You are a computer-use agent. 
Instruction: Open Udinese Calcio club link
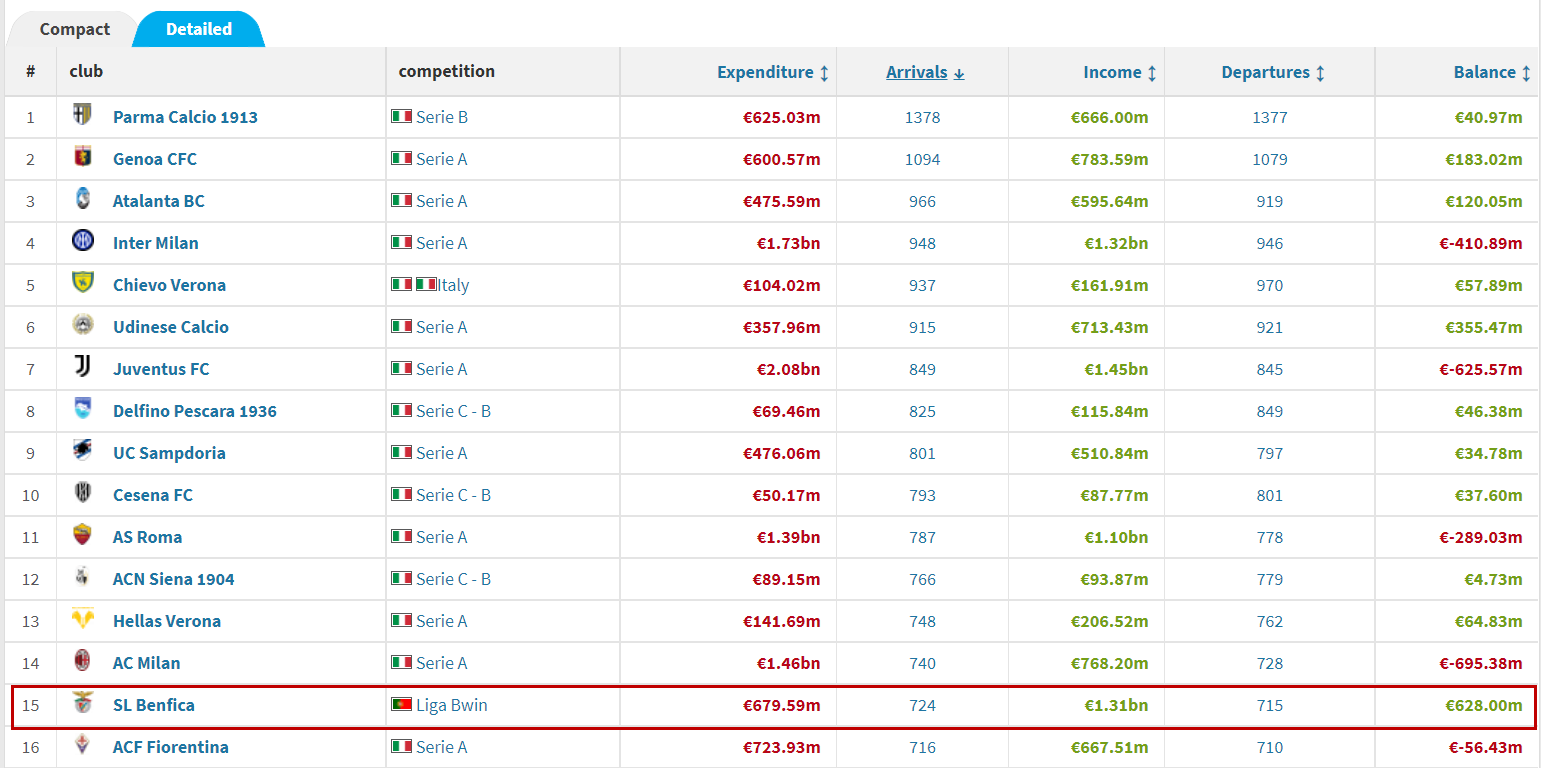pos(171,327)
